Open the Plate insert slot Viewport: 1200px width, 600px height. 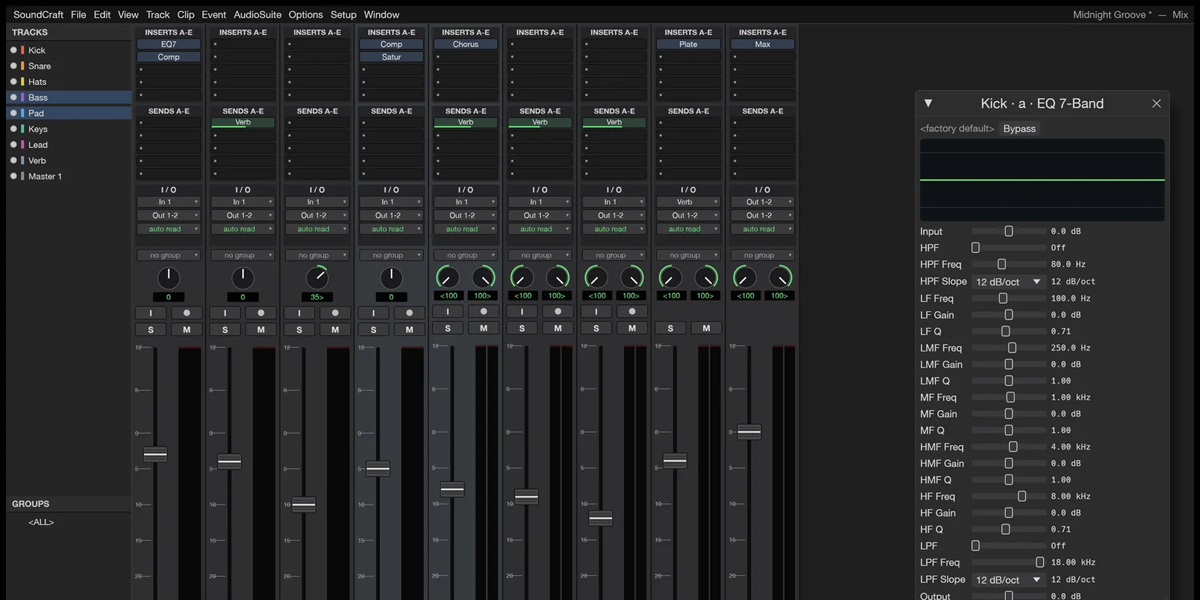pyautogui.click(x=688, y=44)
